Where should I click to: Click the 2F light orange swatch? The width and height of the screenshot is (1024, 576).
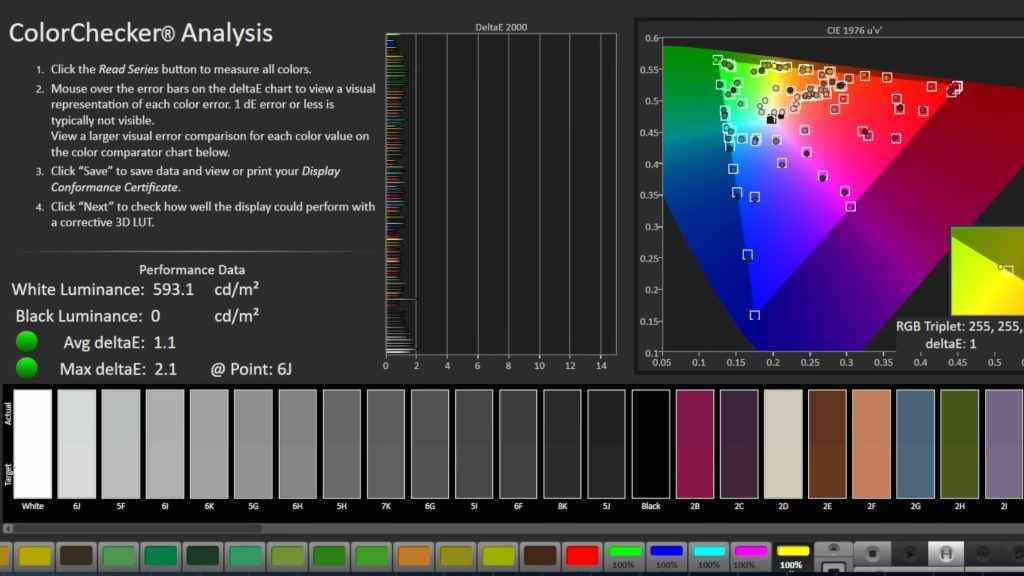871,444
